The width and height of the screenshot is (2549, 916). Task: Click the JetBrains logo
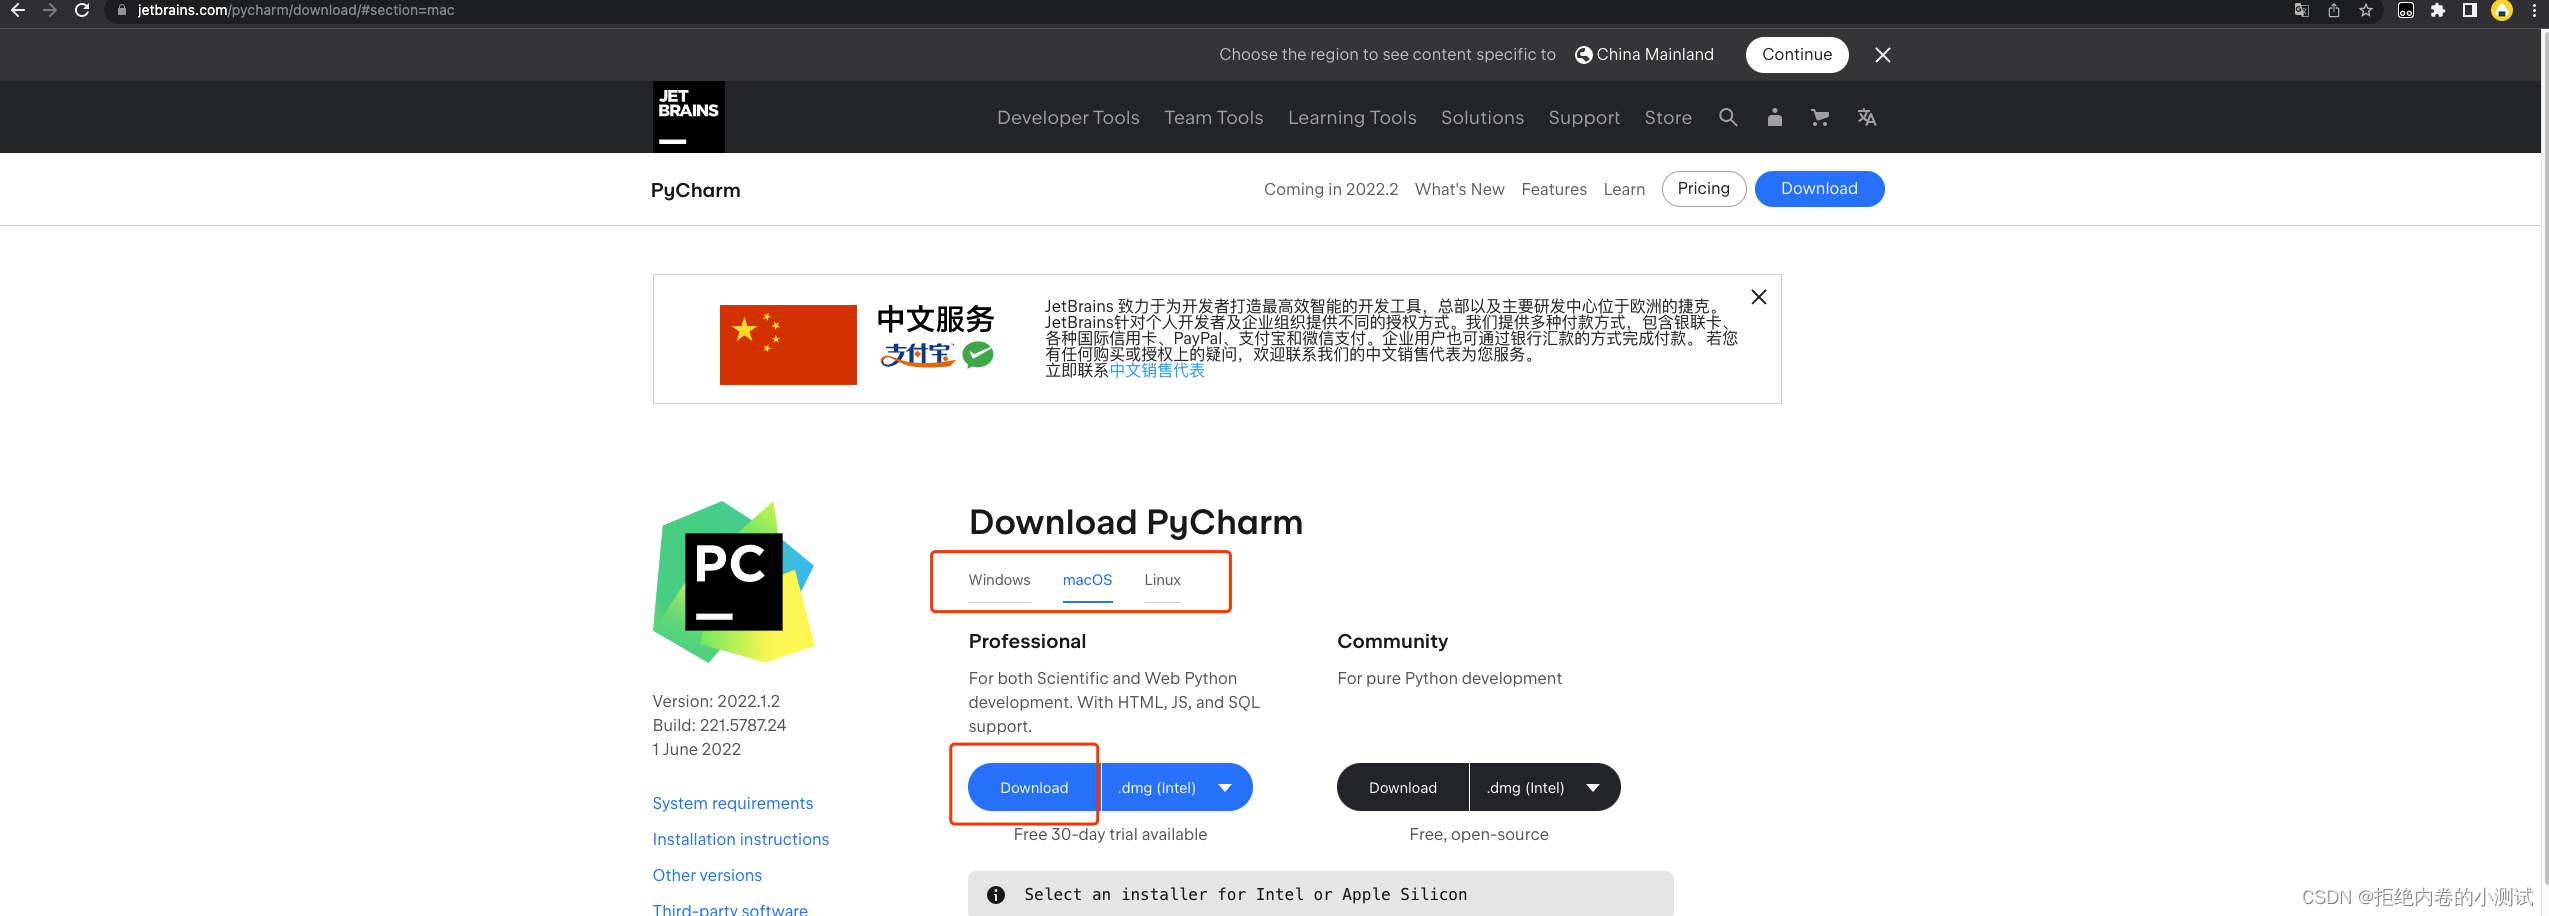point(688,117)
